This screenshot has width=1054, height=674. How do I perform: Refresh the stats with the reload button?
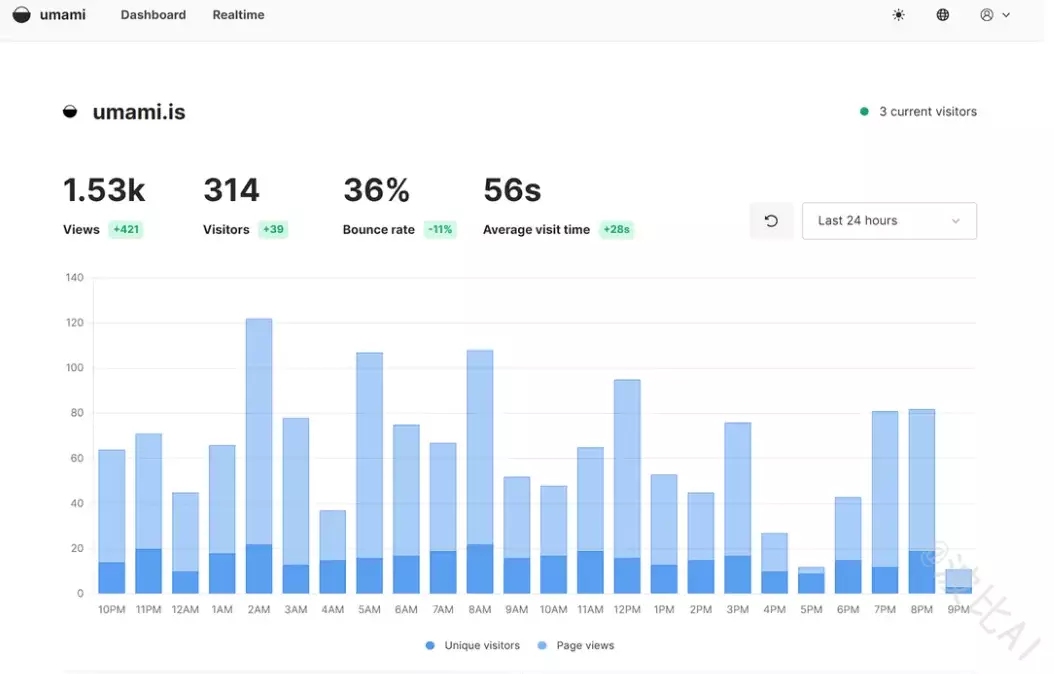(x=771, y=220)
